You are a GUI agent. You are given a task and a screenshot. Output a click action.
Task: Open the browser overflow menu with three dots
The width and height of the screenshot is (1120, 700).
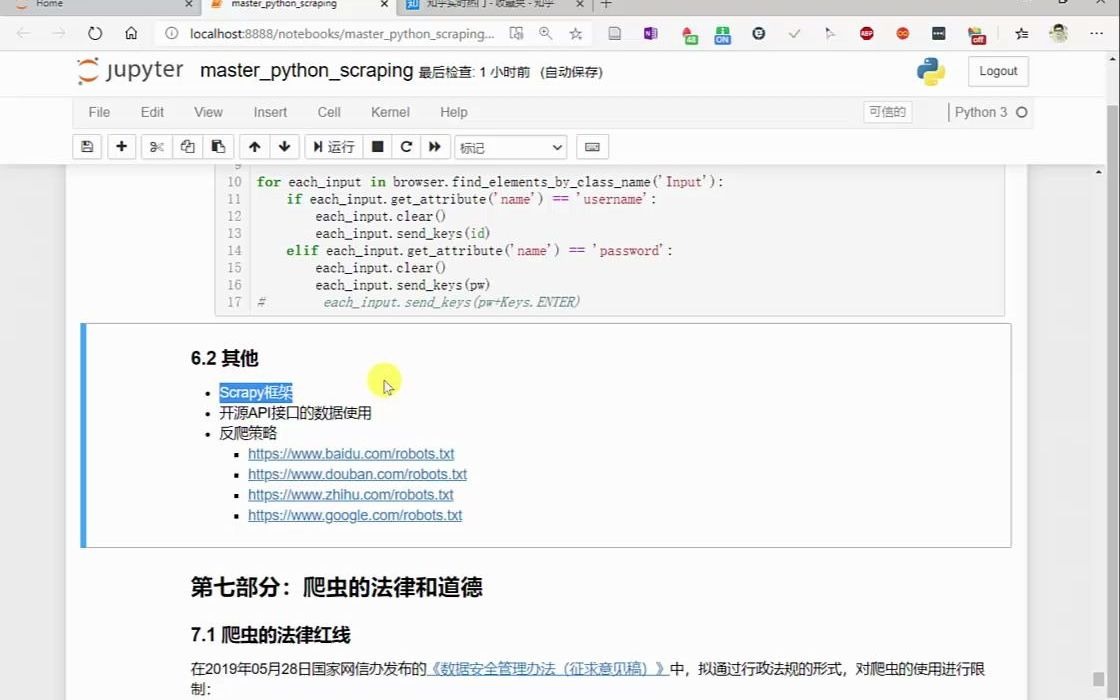click(x=1097, y=33)
